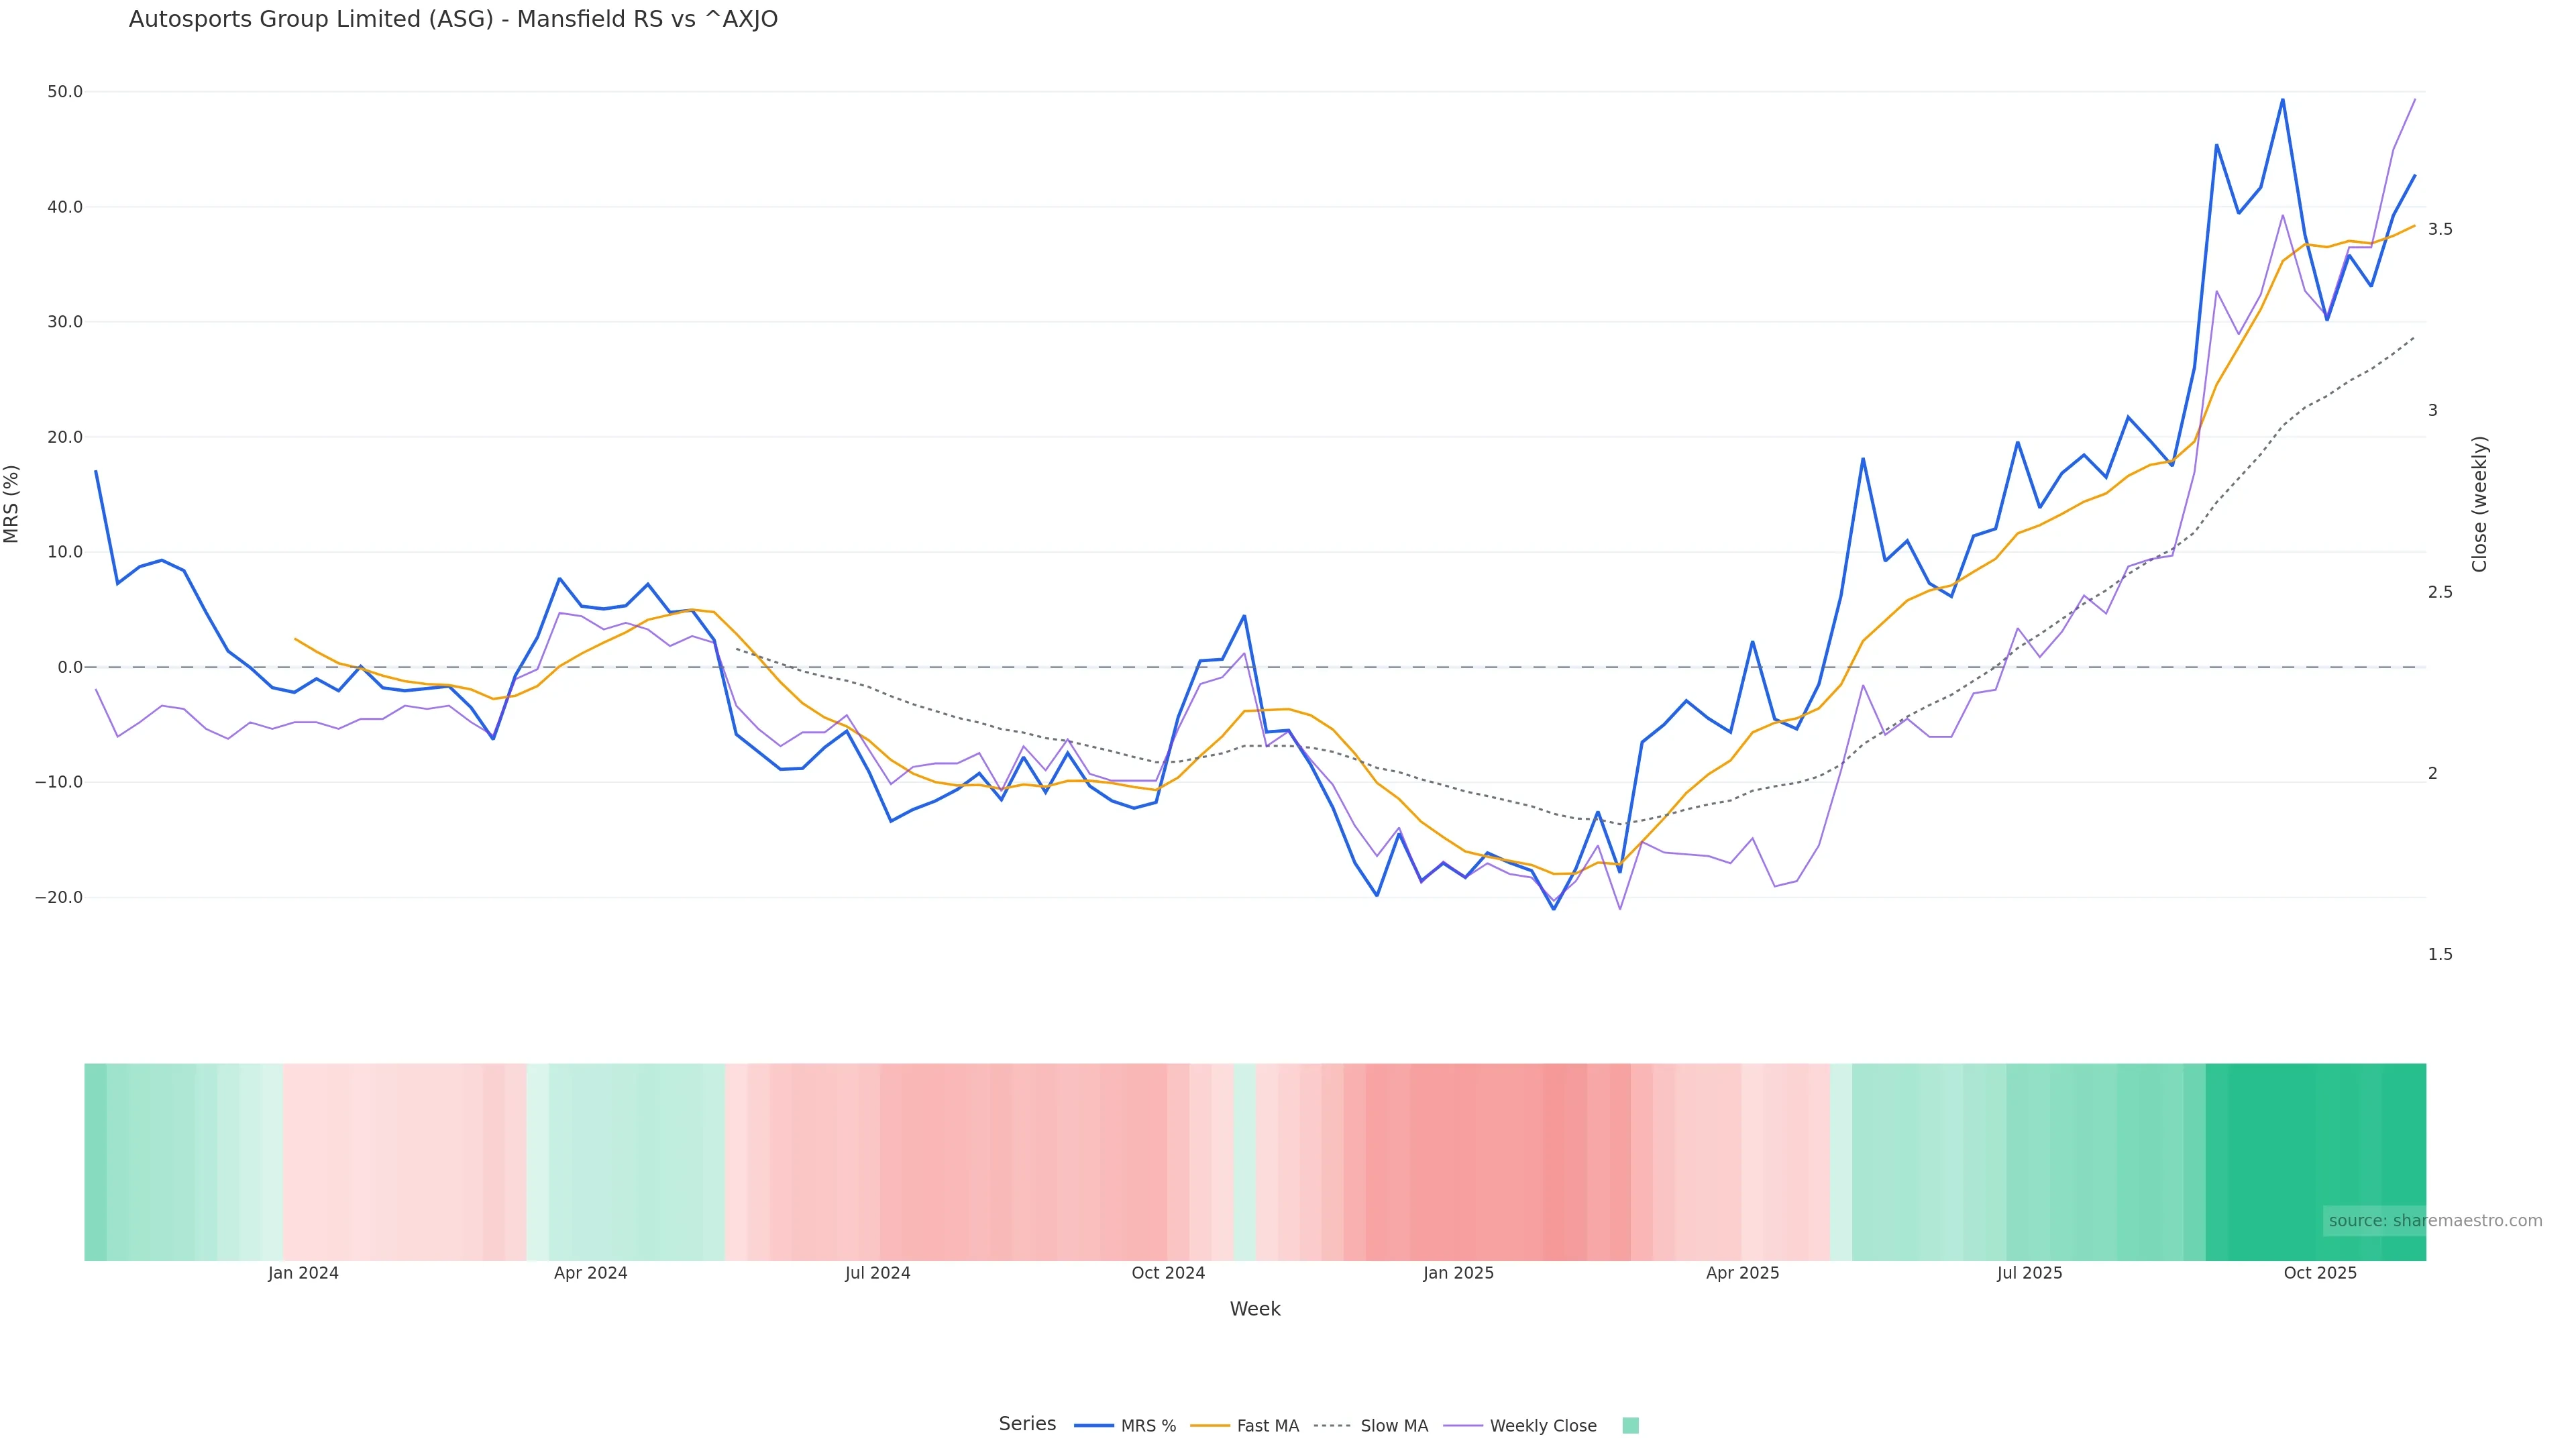Click the Series legend title
Screen dimensions: 2576x1449
[x=1027, y=1424]
